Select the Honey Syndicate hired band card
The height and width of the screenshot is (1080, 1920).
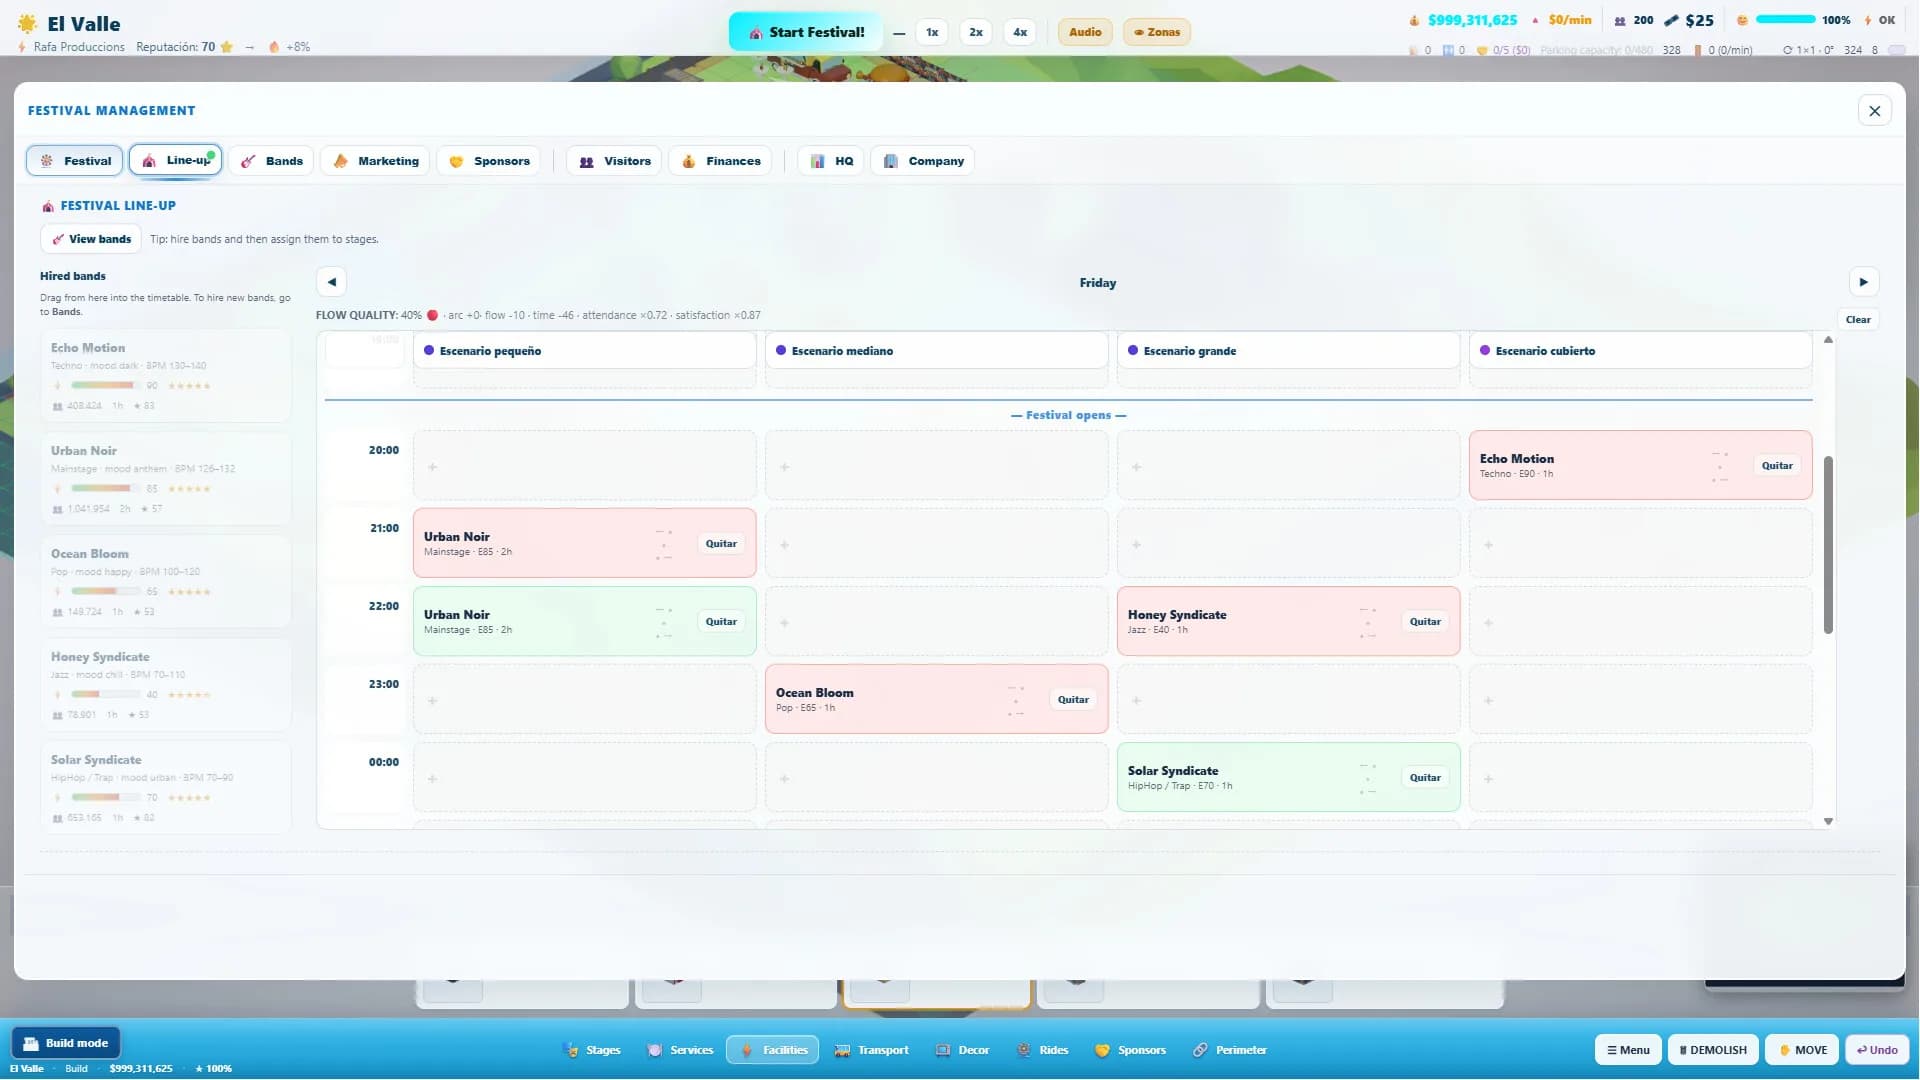[x=166, y=685]
